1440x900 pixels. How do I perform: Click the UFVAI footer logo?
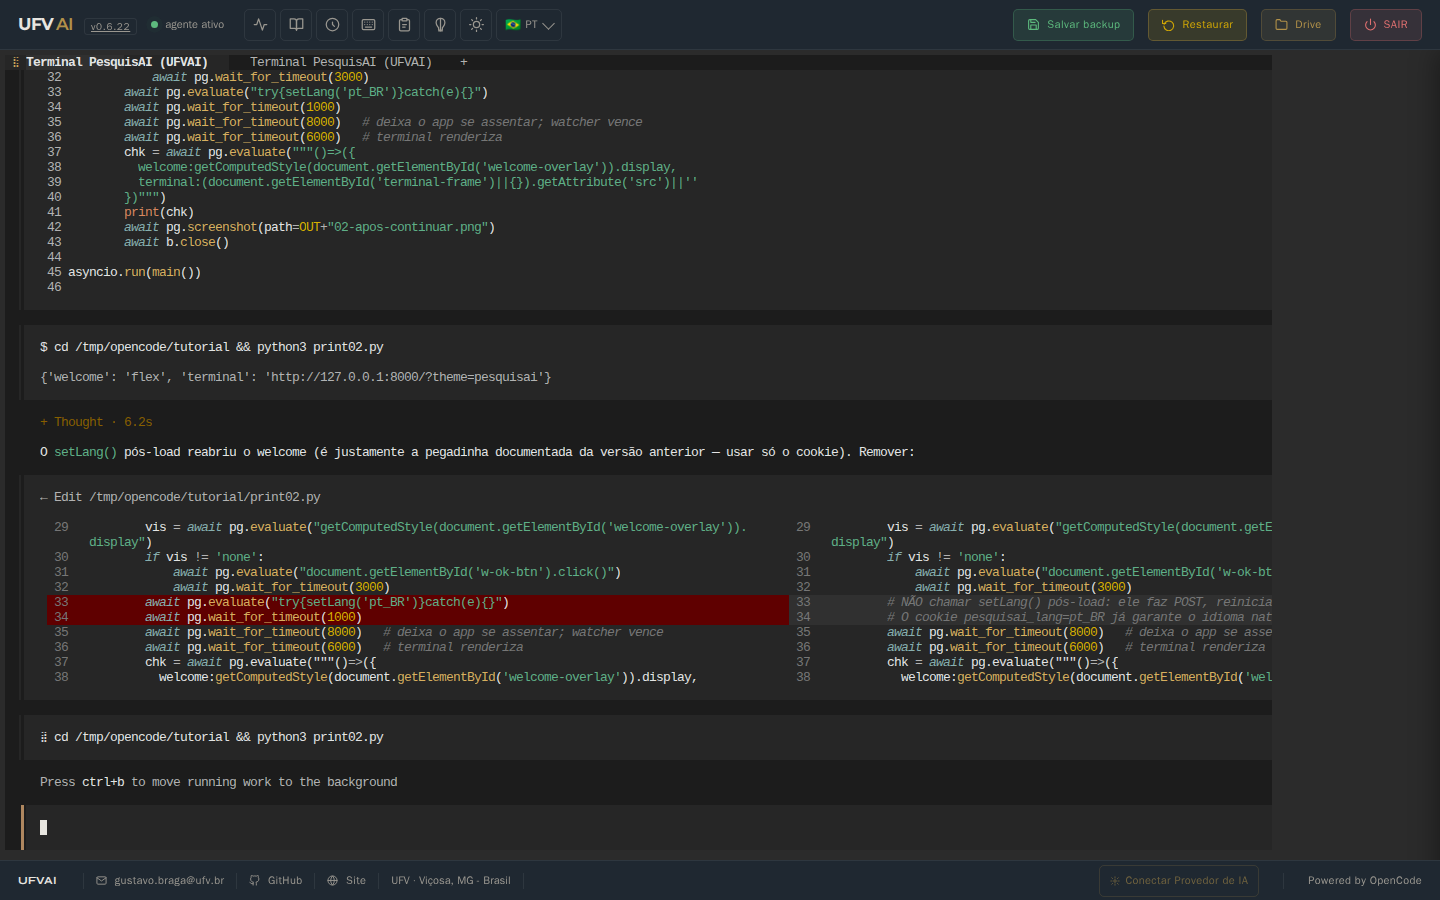point(37,881)
